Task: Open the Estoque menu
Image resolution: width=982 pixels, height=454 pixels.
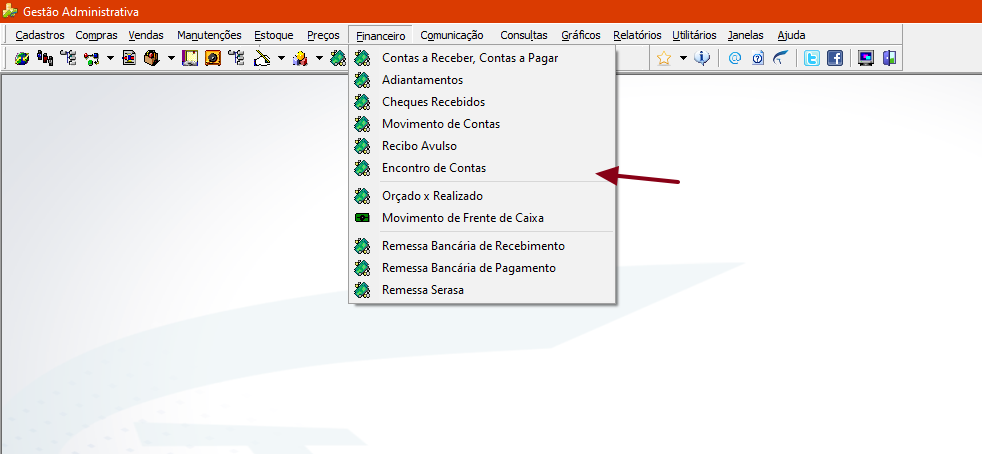Action: (x=274, y=35)
